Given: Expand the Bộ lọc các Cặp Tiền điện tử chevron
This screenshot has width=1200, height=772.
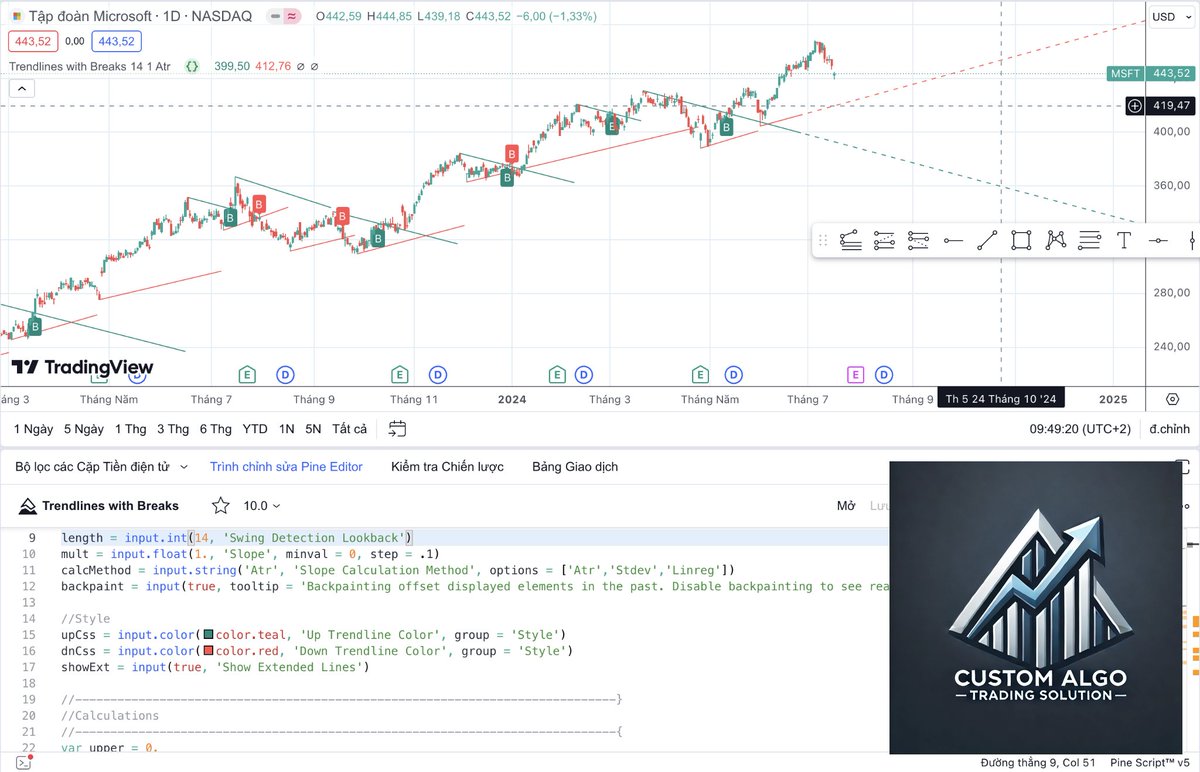Looking at the screenshot, I should coord(185,467).
